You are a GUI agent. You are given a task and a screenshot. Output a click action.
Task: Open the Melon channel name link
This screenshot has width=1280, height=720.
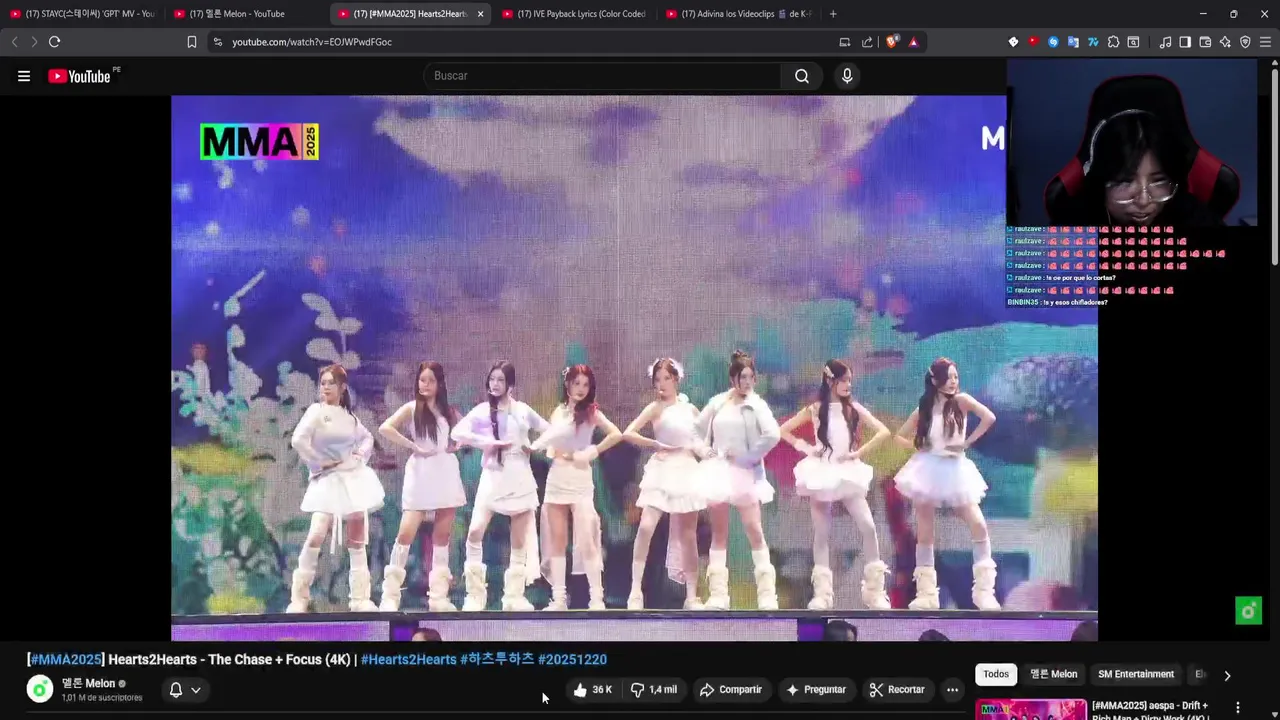pos(88,684)
